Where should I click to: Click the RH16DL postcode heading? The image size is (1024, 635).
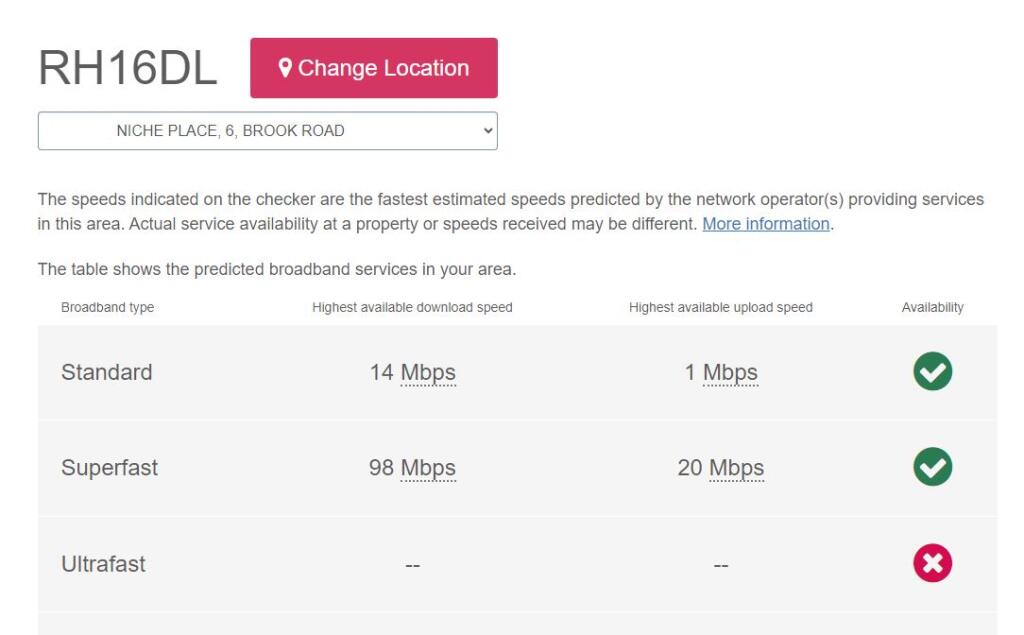point(127,69)
